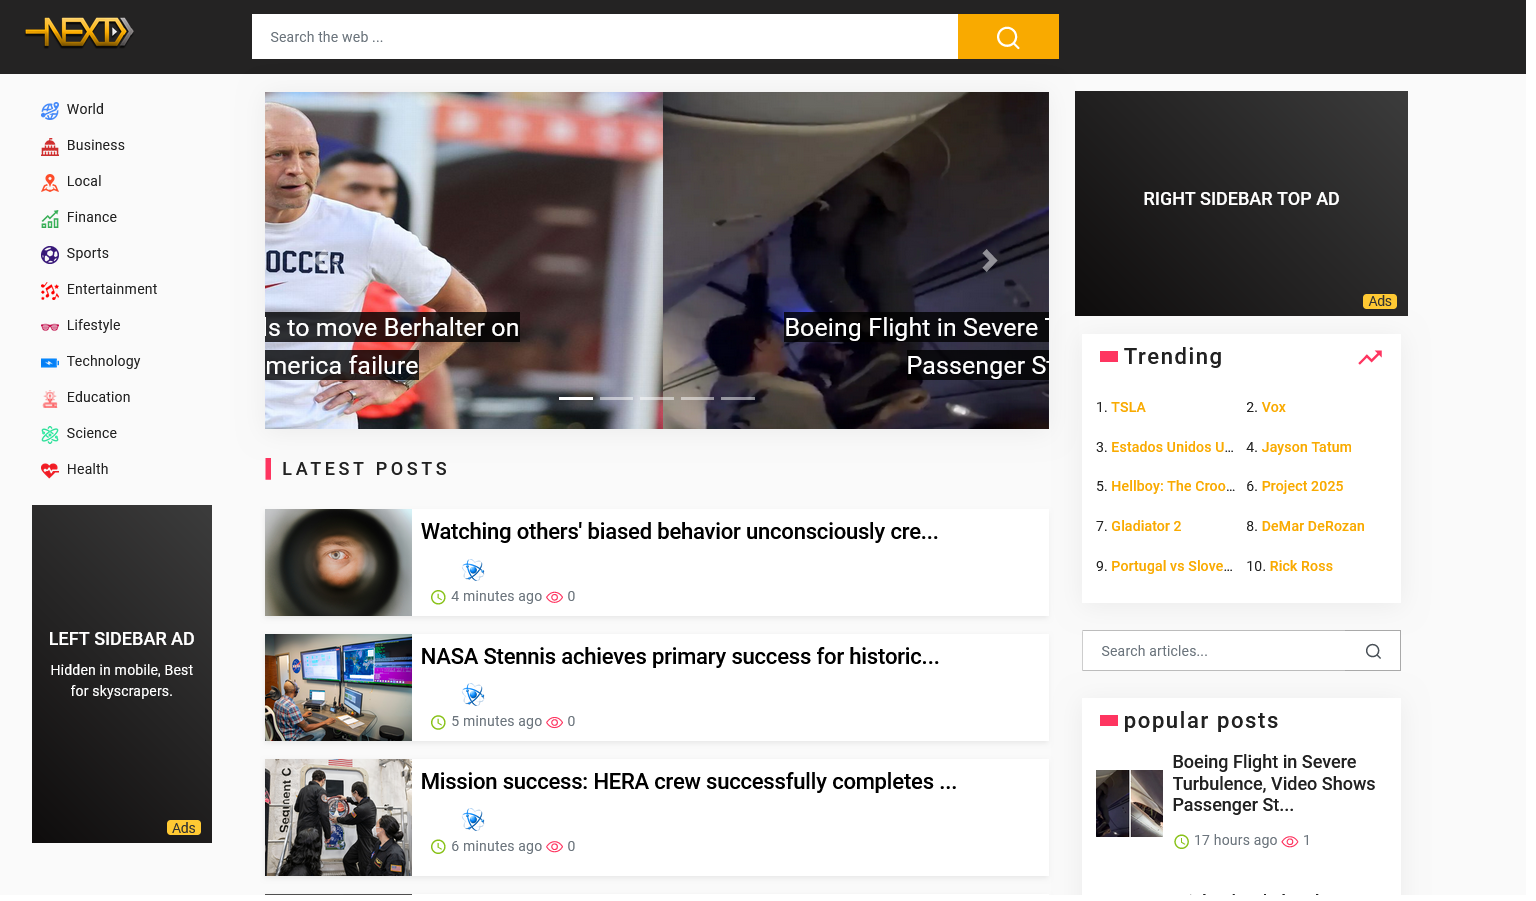Open NASA Stennis article headline
This screenshot has height=901, width=1536.
680,656
